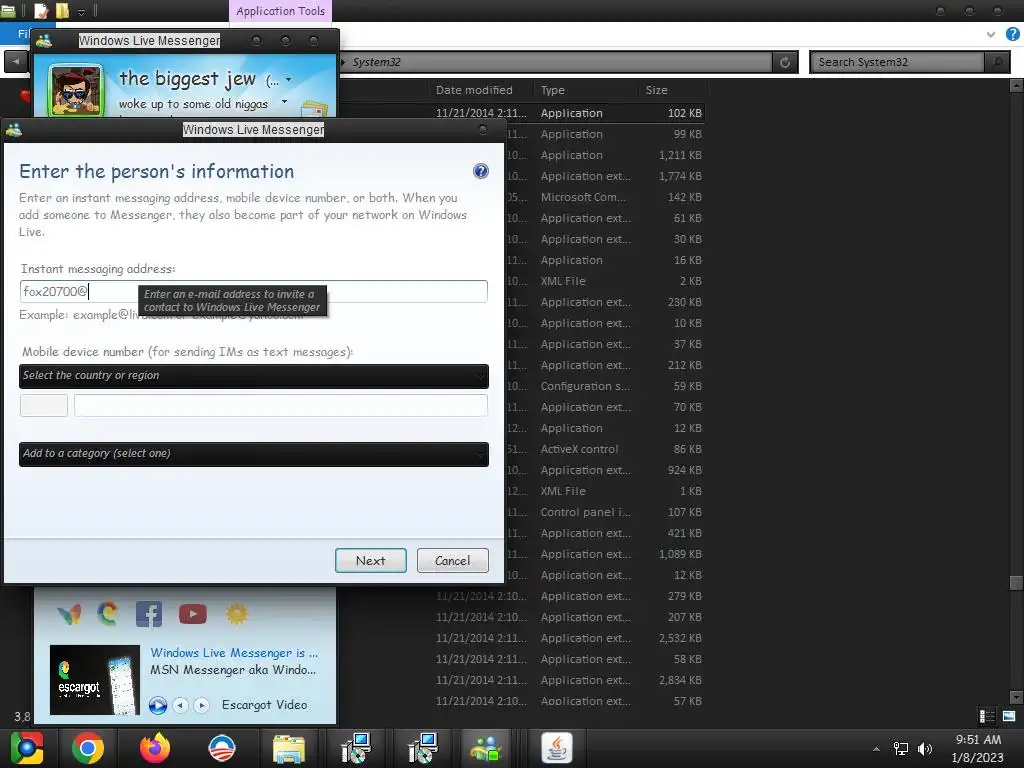The image size is (1024, 768).
Task: Click the Explorer vertical scrollbar thumb
Action: 1016,583
